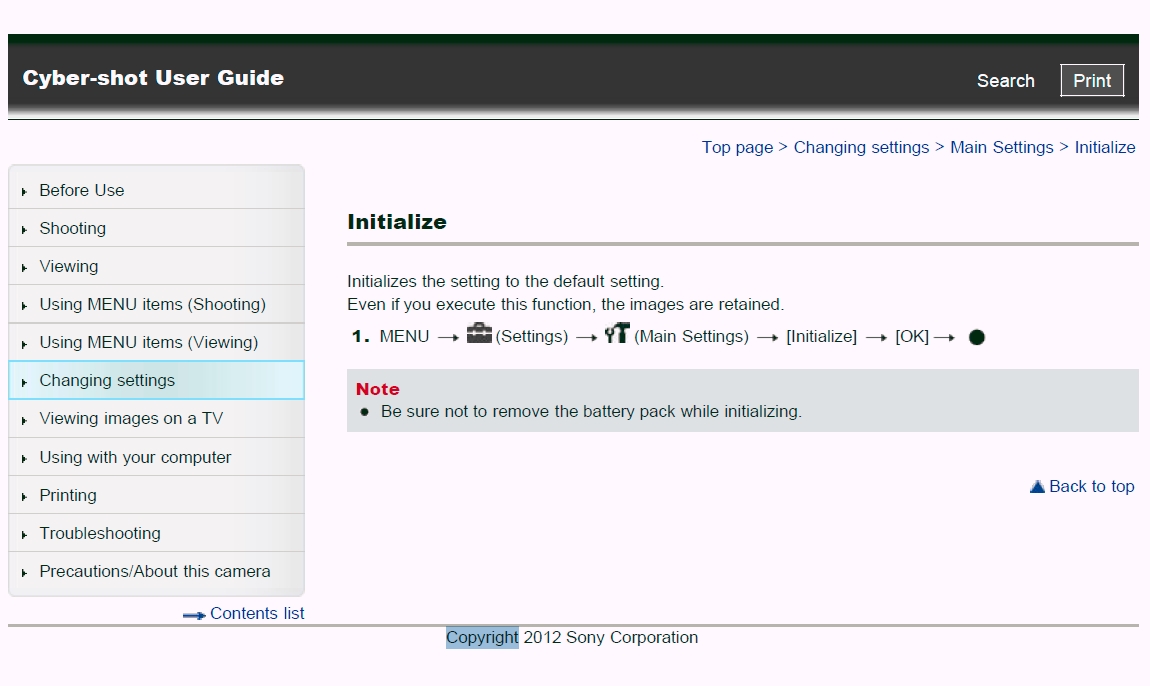This screenshot has height=686, width=1150.
Task: Expand the Before Use section arrow
Action: (24, 191)
